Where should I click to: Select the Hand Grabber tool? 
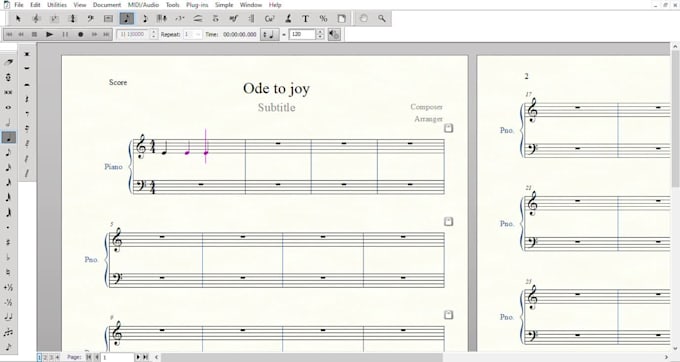pyautogui.click(x=363, y=18)
